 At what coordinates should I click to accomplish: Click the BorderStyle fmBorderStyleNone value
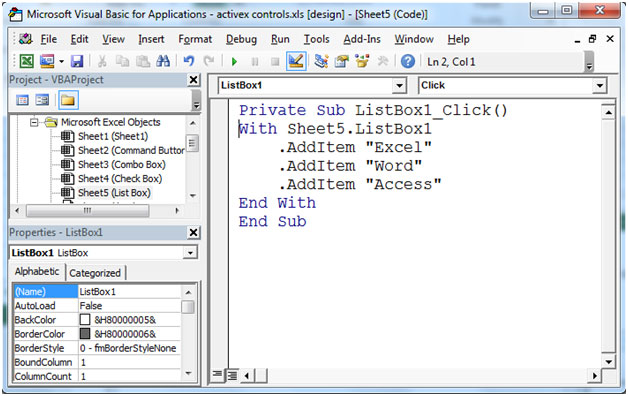[x=129, y=348]
